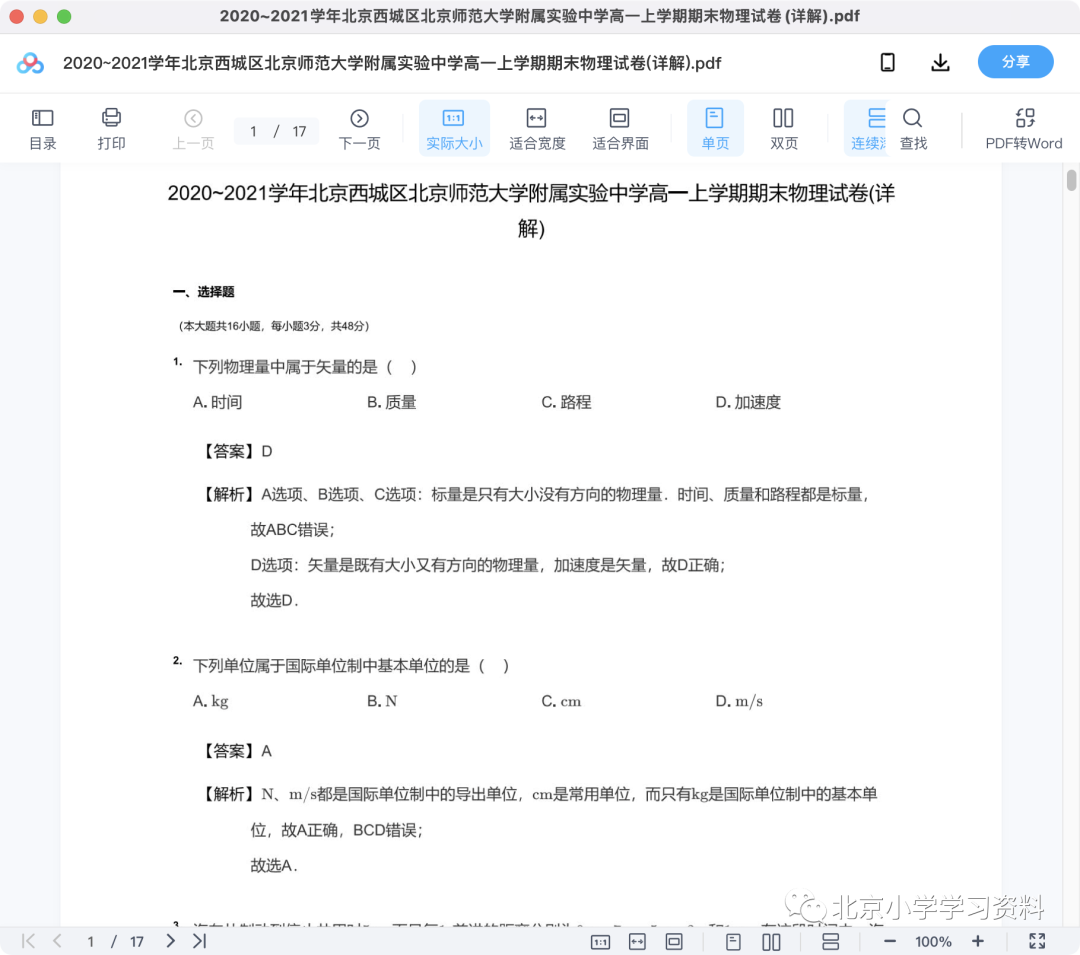1080x955 pixels.
Task: Select fit page (适合界面) view
Action: [620, 129]
